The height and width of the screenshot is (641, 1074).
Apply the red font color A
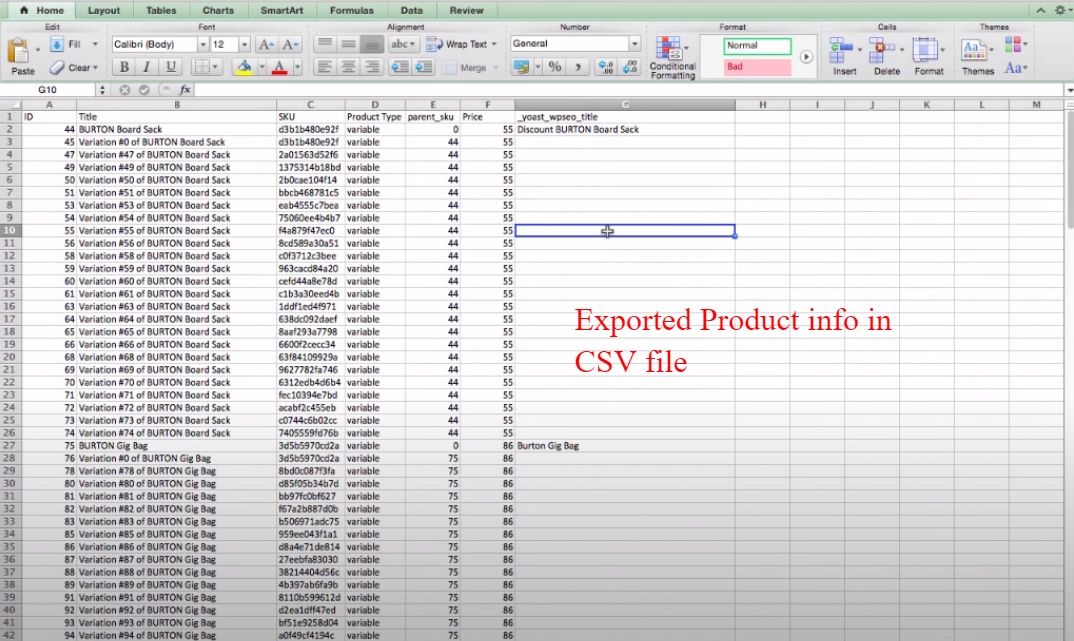pyautogui.click(x=279, y=67)
